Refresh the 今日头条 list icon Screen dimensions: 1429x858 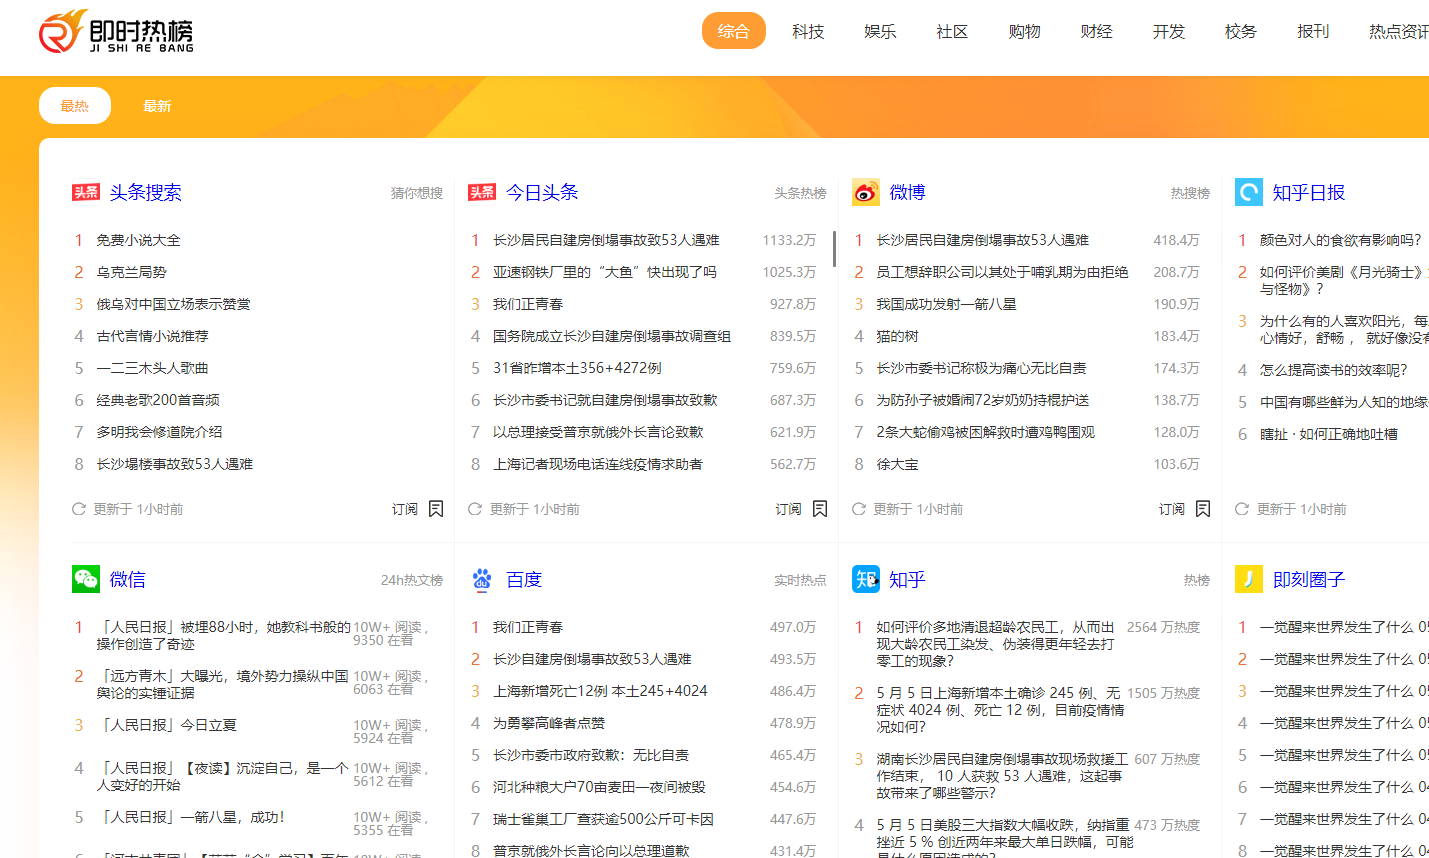pos(475,509)
